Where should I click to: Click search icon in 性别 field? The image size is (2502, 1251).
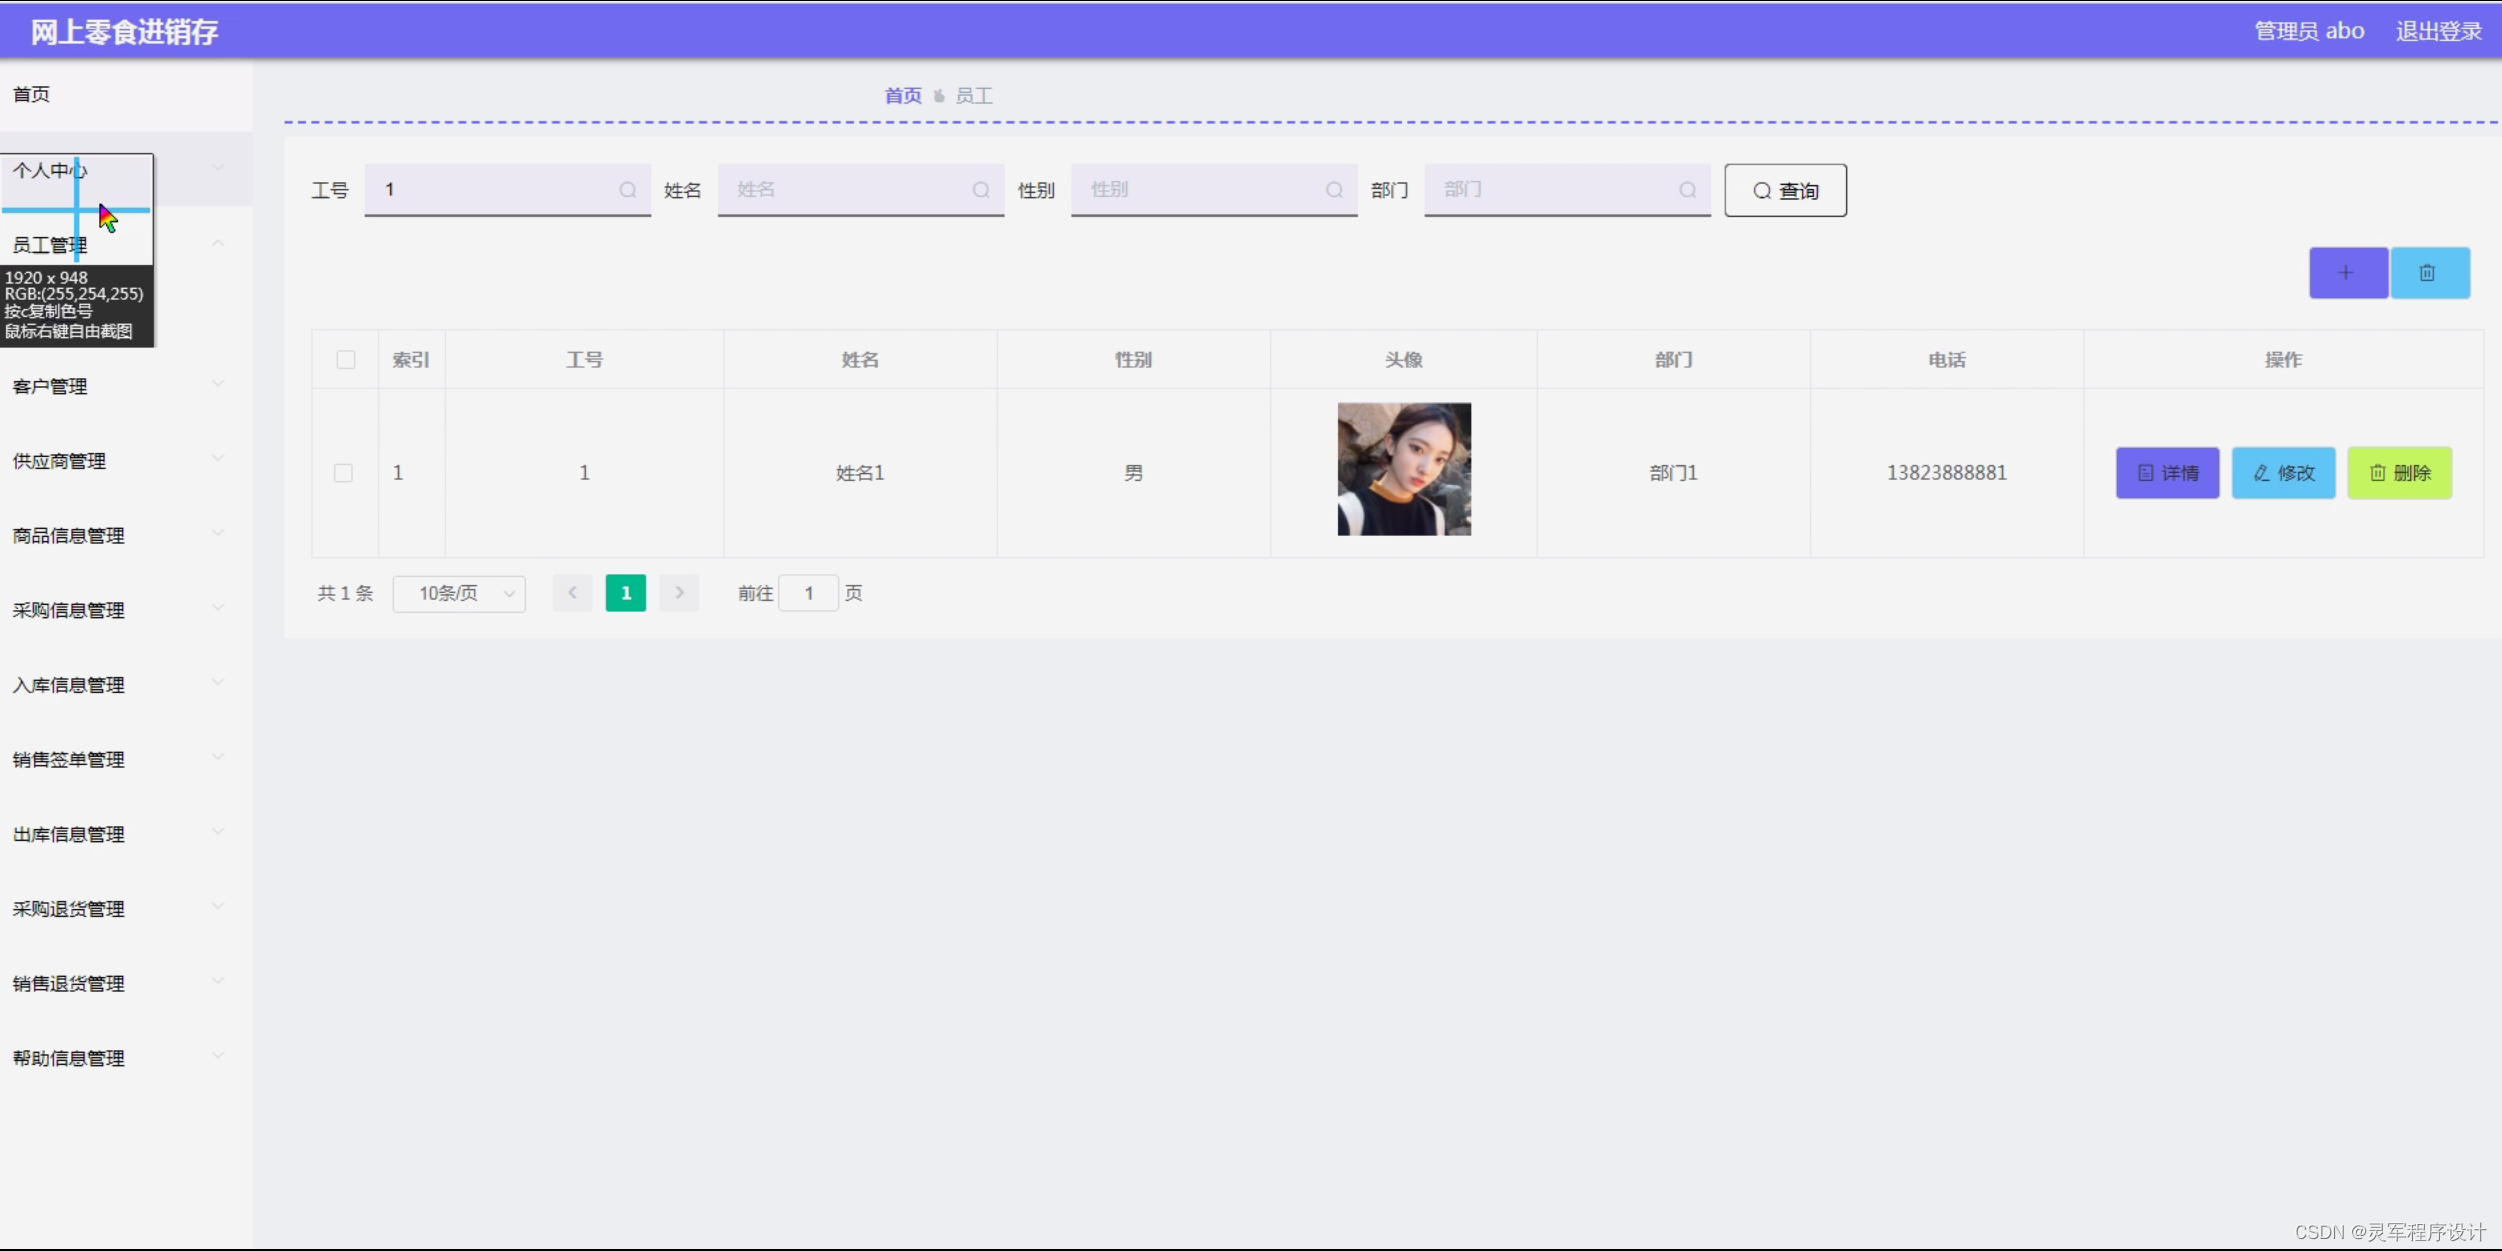[x=1334, y=190]
